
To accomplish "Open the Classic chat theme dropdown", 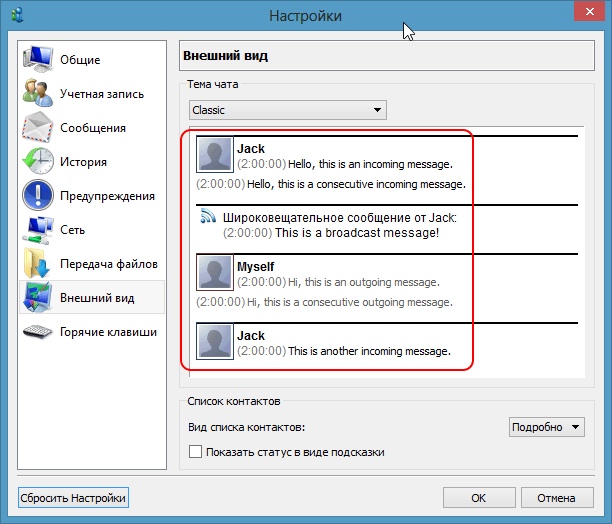I will [x=287, y=110].
